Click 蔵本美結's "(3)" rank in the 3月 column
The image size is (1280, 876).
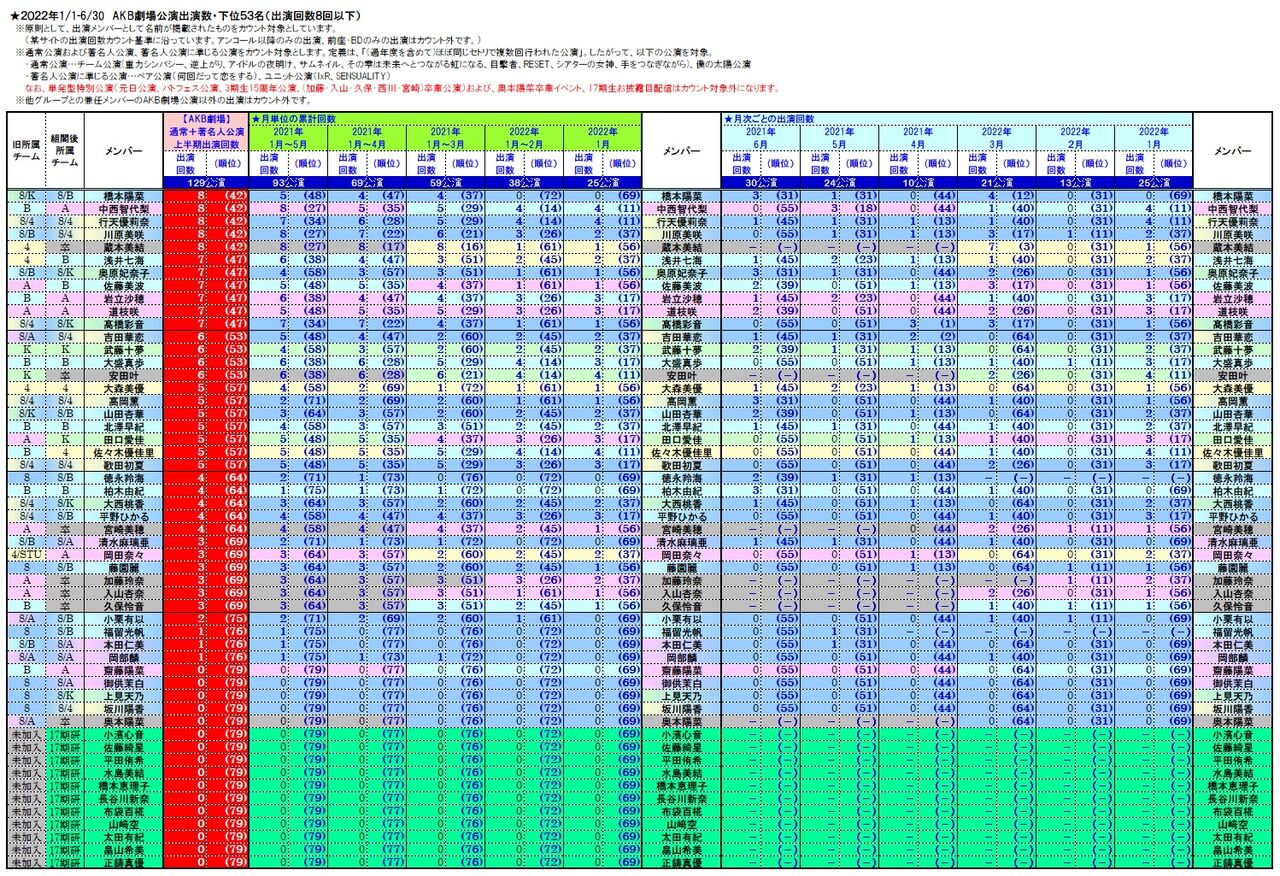tap(1018, 246)
